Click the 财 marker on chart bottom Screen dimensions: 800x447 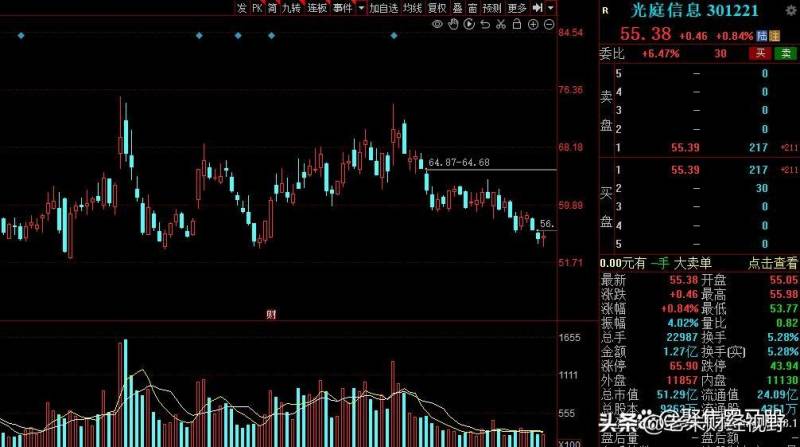point(271,314)
